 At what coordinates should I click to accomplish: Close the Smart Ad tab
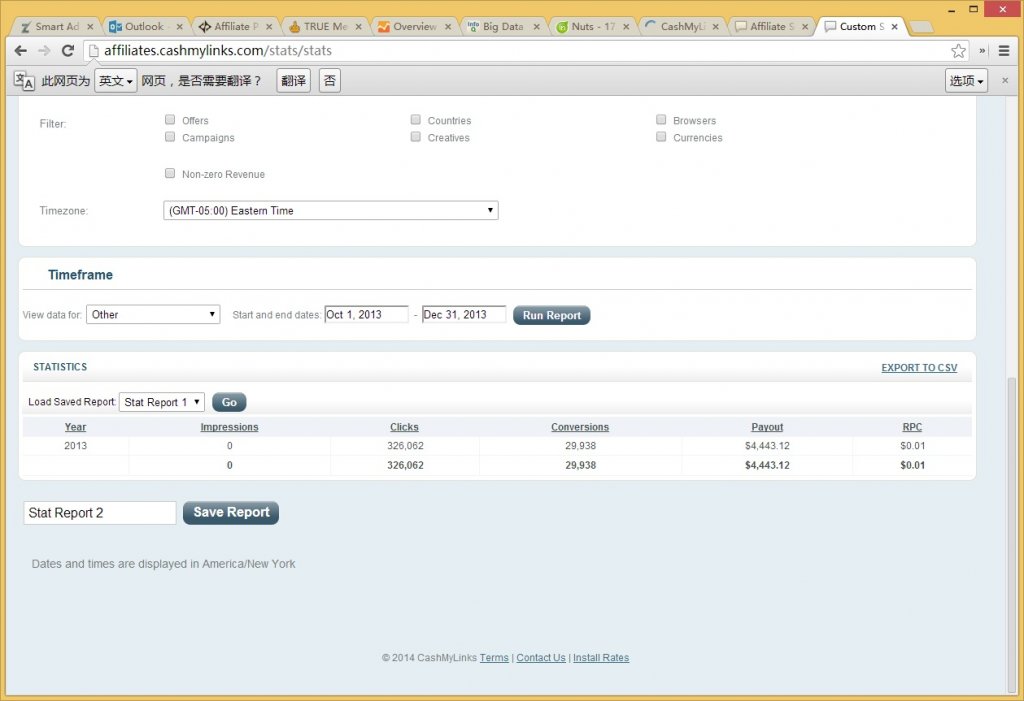[x=90, y=27]
